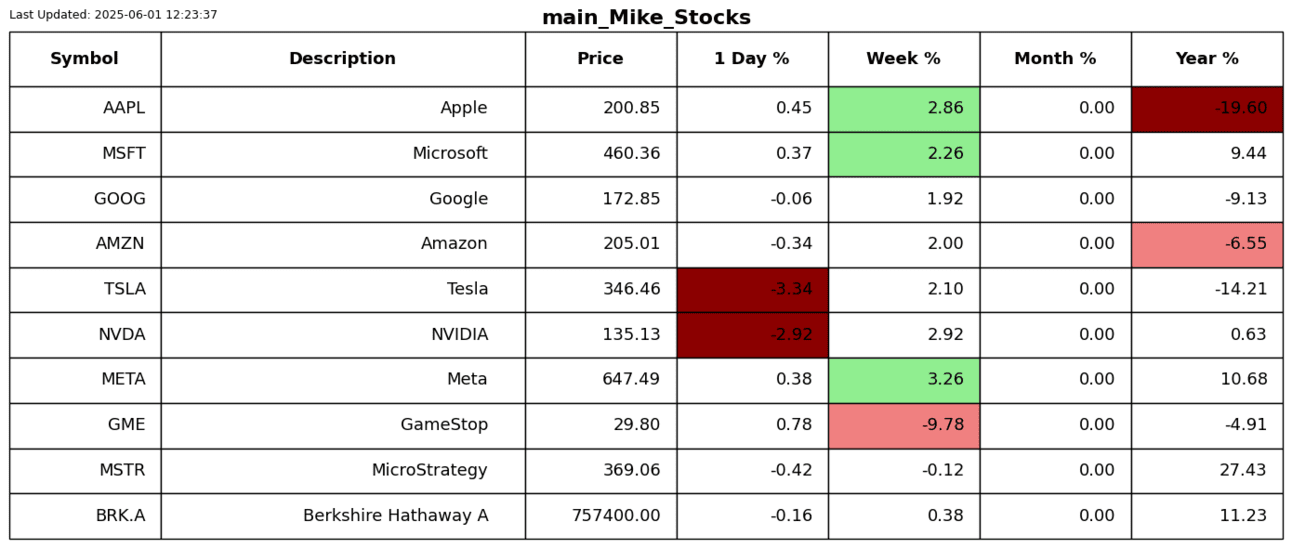Viewport: 1292px width, 548px height.
Task: Click GameStop's red Week % cell
Action: 903,425
